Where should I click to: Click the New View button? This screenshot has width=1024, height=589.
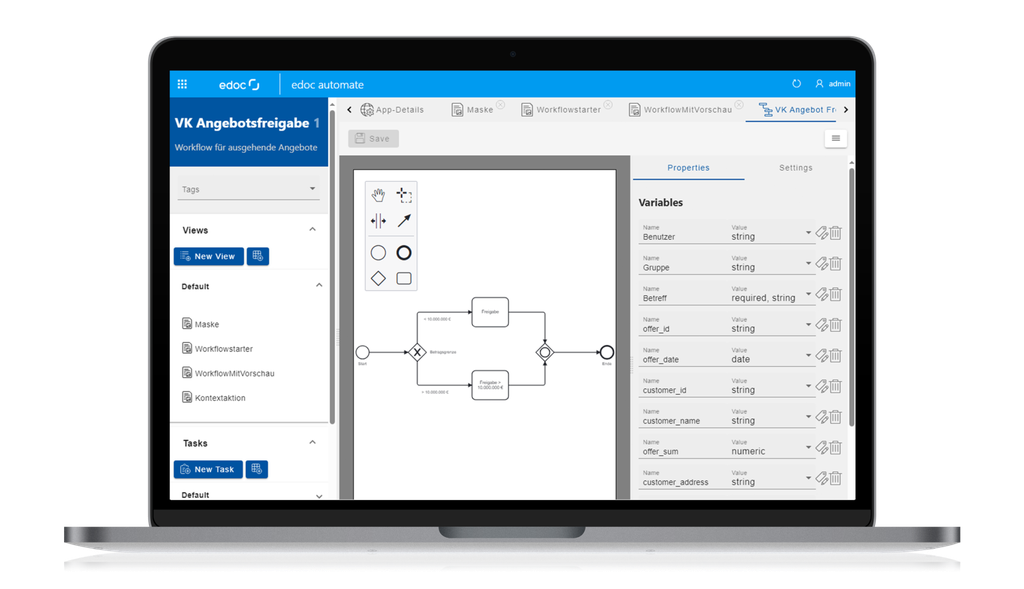(208, 256)
